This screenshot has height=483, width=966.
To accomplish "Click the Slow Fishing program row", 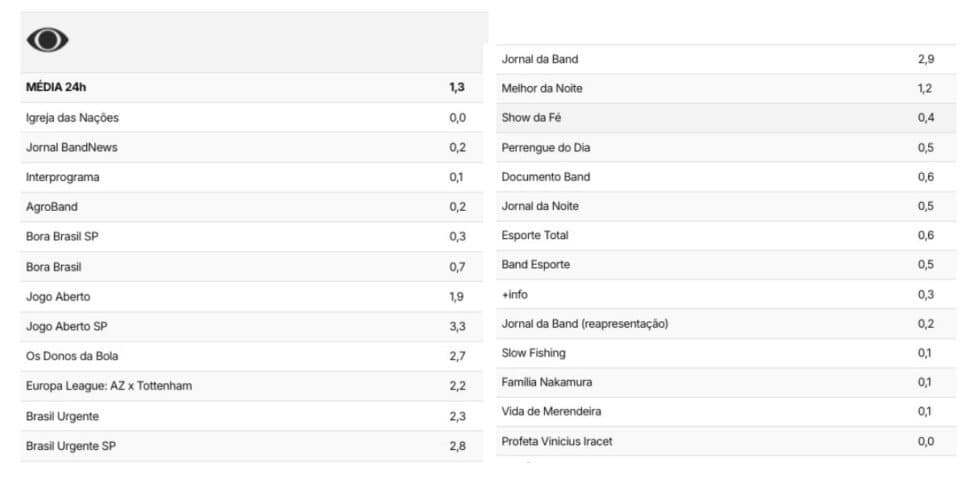I will [726, 353].
